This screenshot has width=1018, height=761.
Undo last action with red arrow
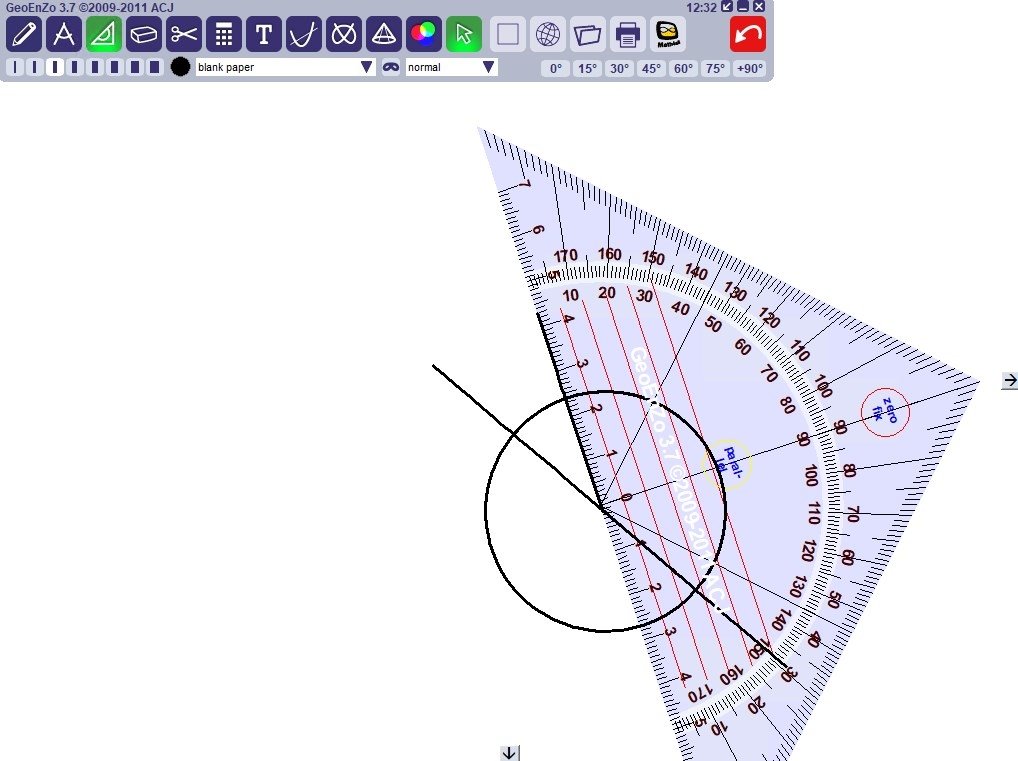[x=748, y=34]
